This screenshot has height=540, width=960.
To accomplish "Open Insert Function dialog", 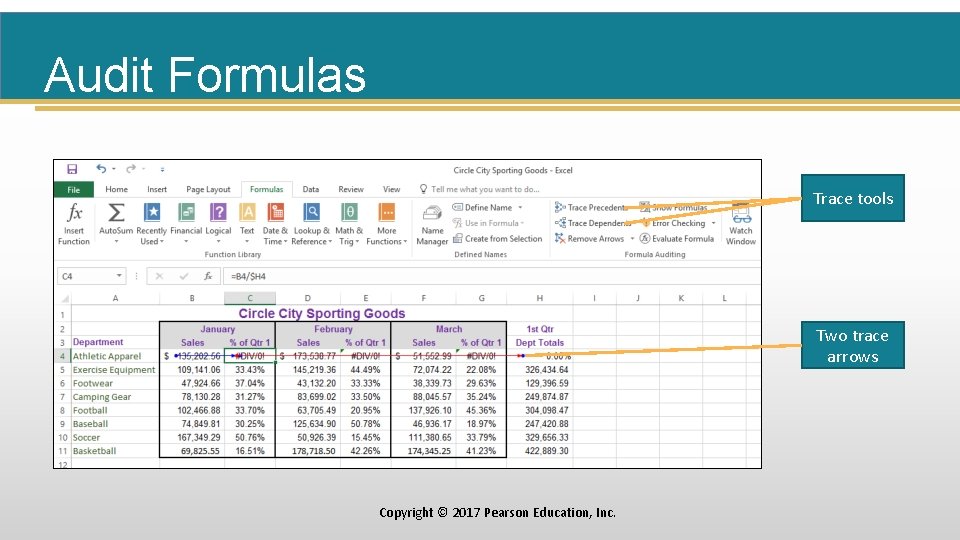I will click(x=74, y=224).
